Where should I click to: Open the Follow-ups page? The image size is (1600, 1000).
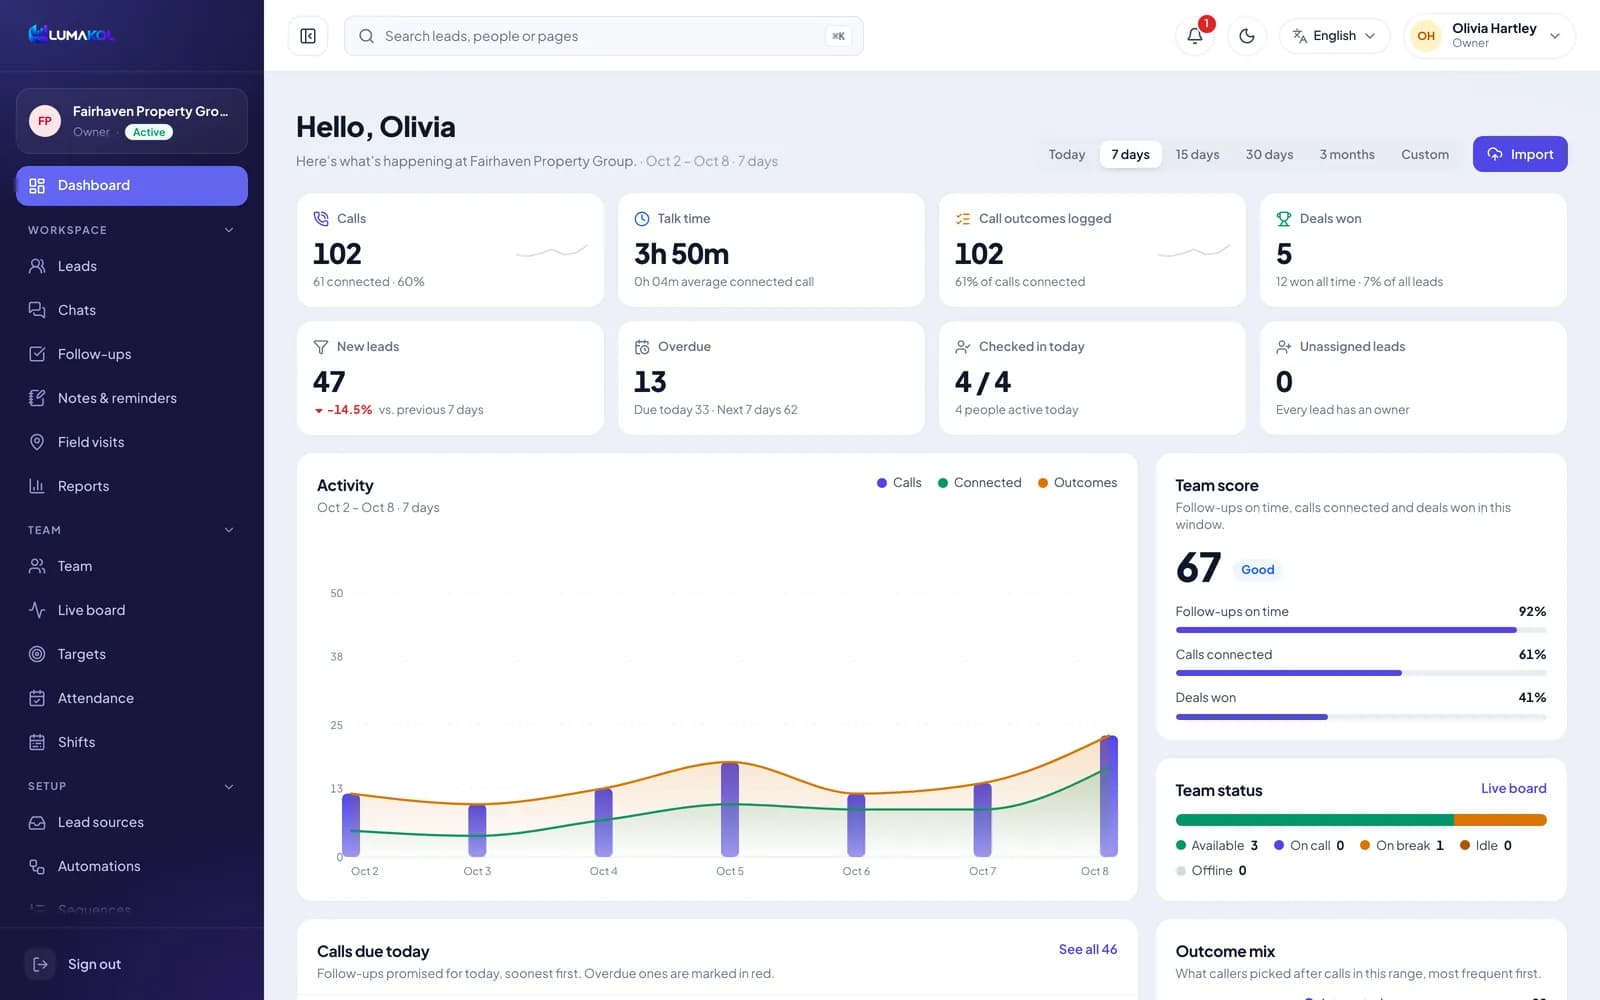(x=132, y=354)
